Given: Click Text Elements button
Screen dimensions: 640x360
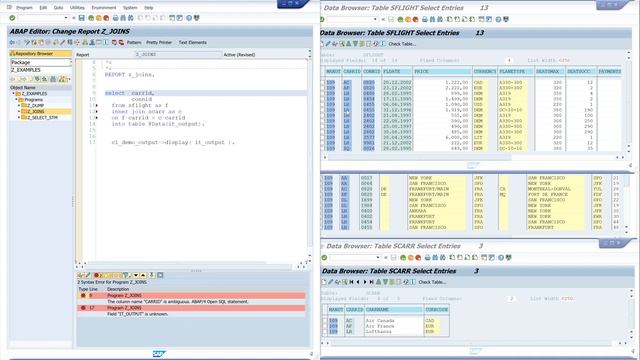Looking at the screenshot, I should point(193,42).
